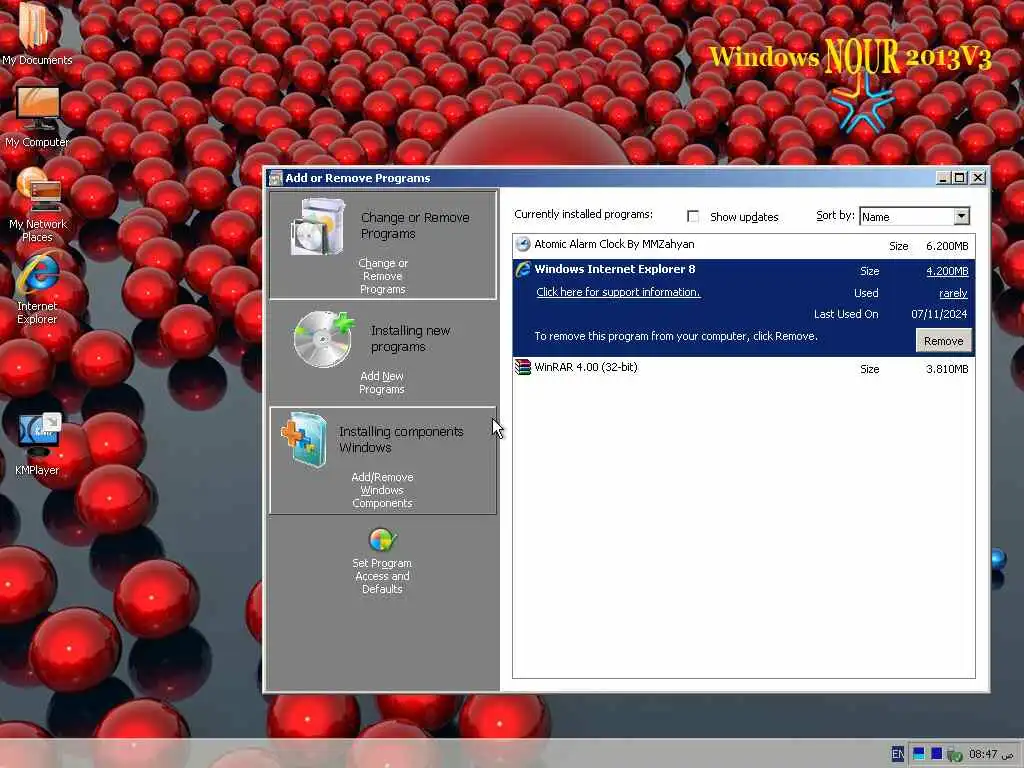Maximize the Add or Remove Programs window
This screenshot has height=768, width=1024.
click(x=959, y=178)
